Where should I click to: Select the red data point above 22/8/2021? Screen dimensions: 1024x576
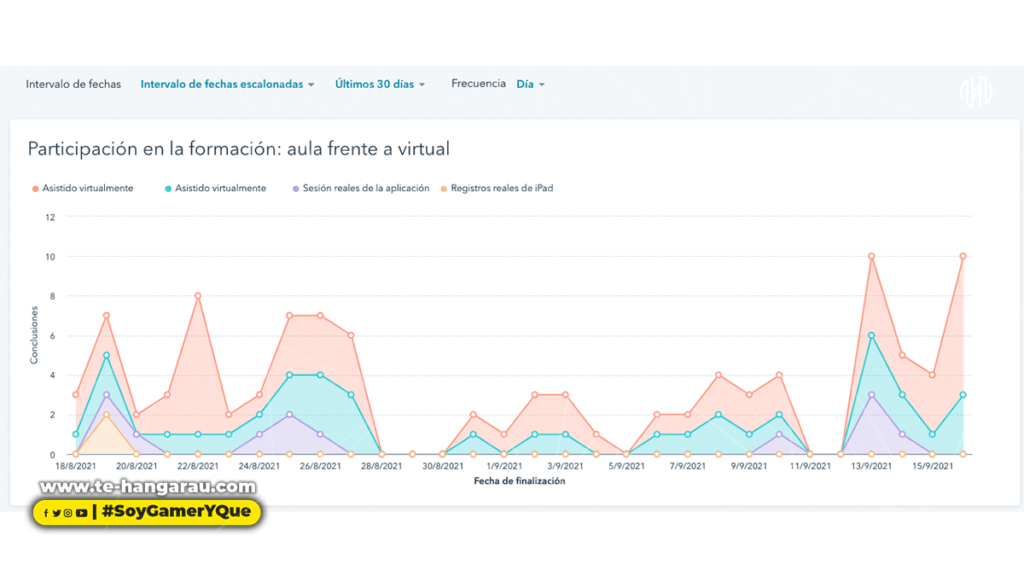click(x=198, y=296)
